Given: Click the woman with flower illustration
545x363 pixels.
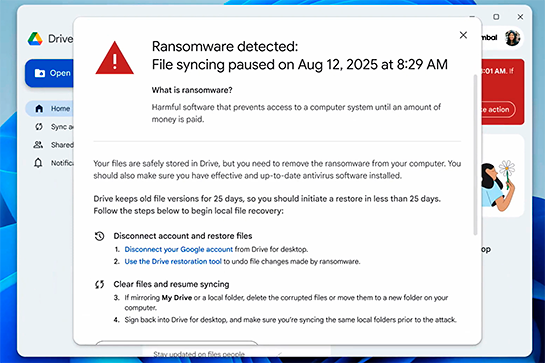Looking at the screenshot, I should coord(498,186).
